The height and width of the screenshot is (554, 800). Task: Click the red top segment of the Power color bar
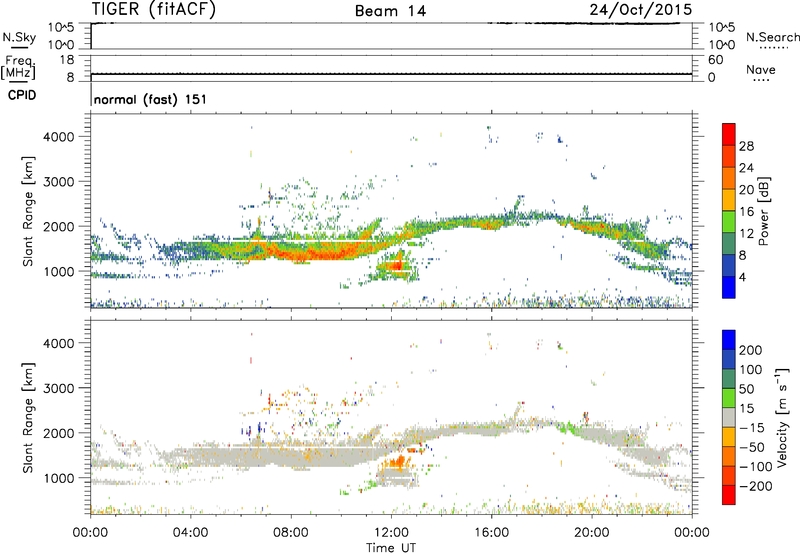click(729, 134)
